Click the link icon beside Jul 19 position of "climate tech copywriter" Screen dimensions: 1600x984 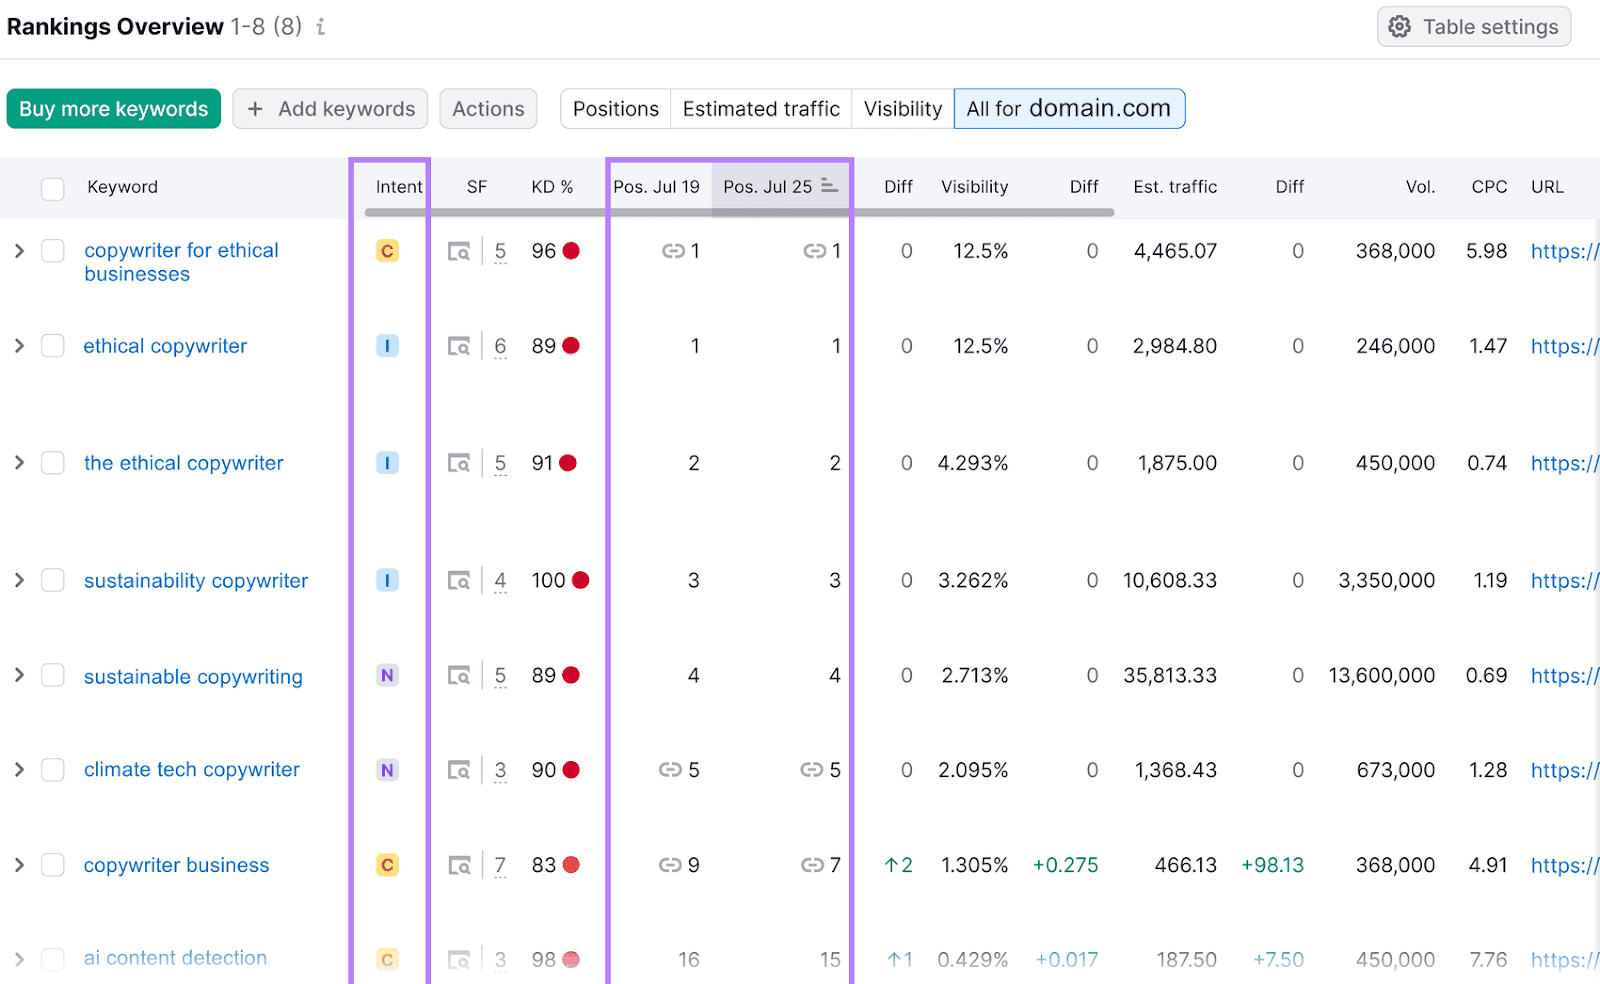tap(668, 770)
